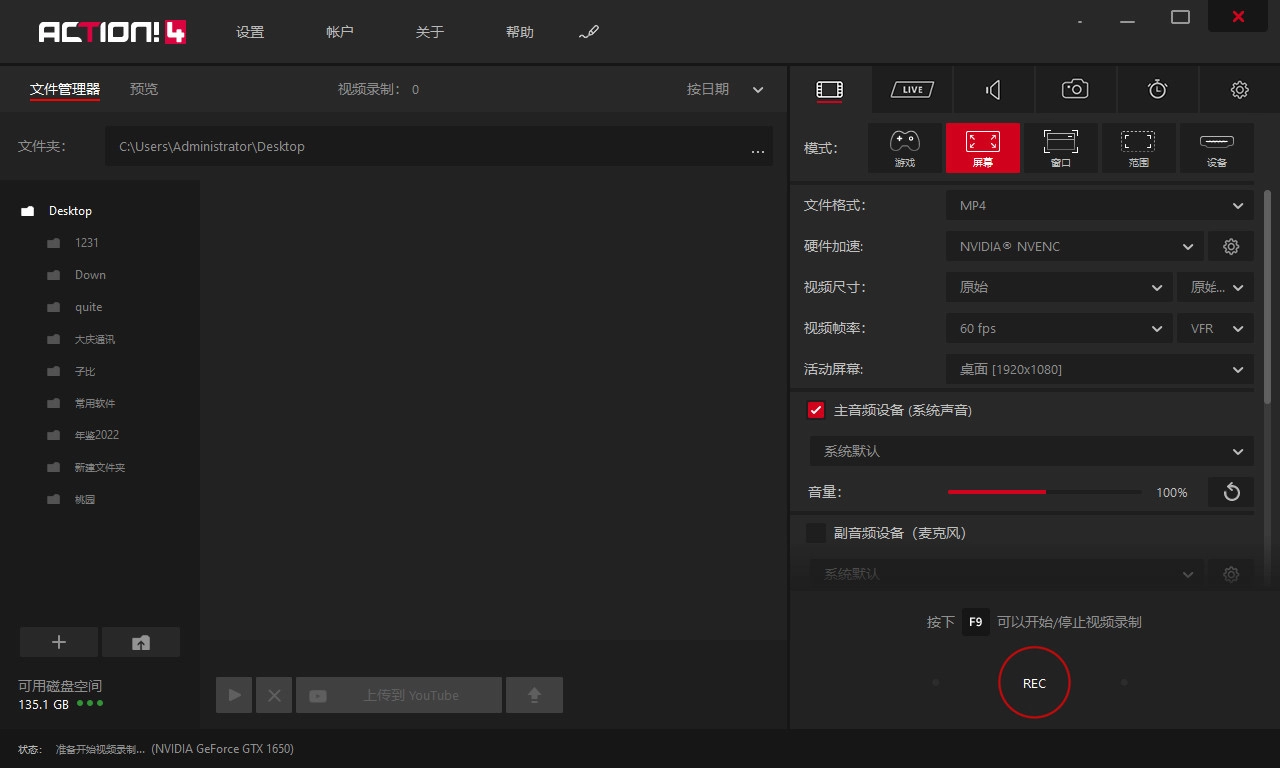Open the 60 fps frame rate dropdown
The image size is (1280, 768).
(1059, 328)
